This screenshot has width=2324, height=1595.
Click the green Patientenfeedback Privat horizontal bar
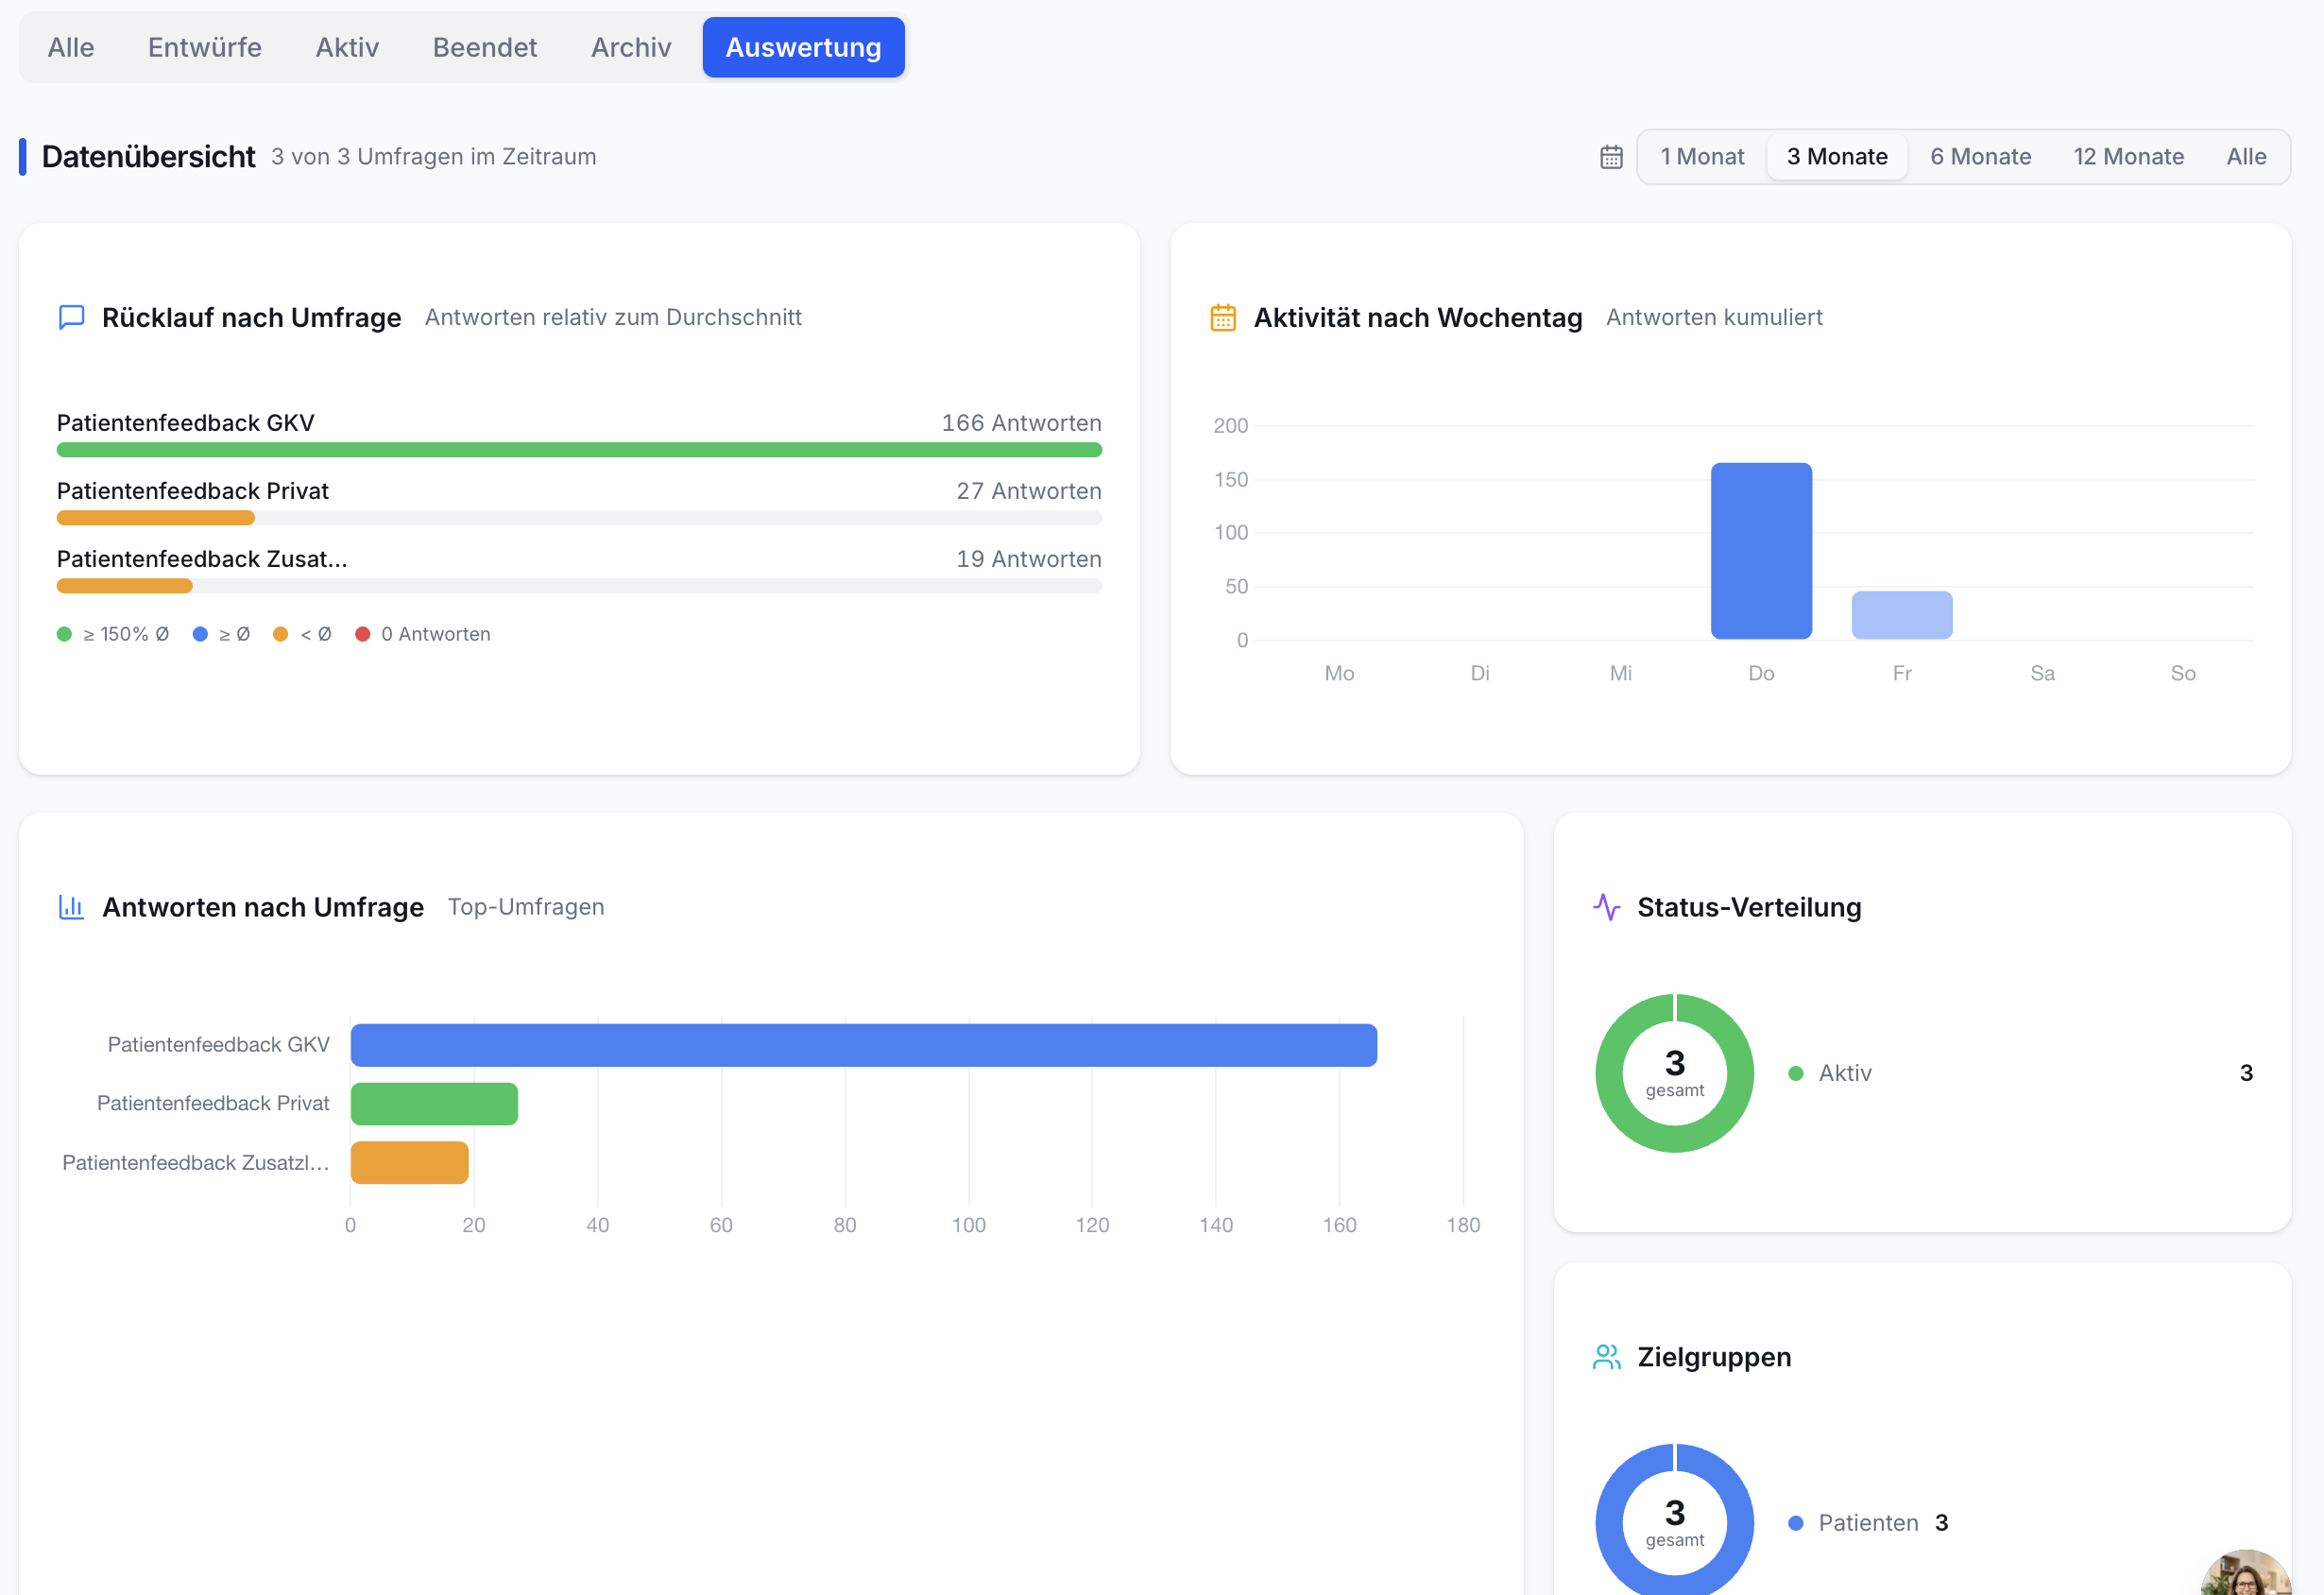(x=434, y=1104)
